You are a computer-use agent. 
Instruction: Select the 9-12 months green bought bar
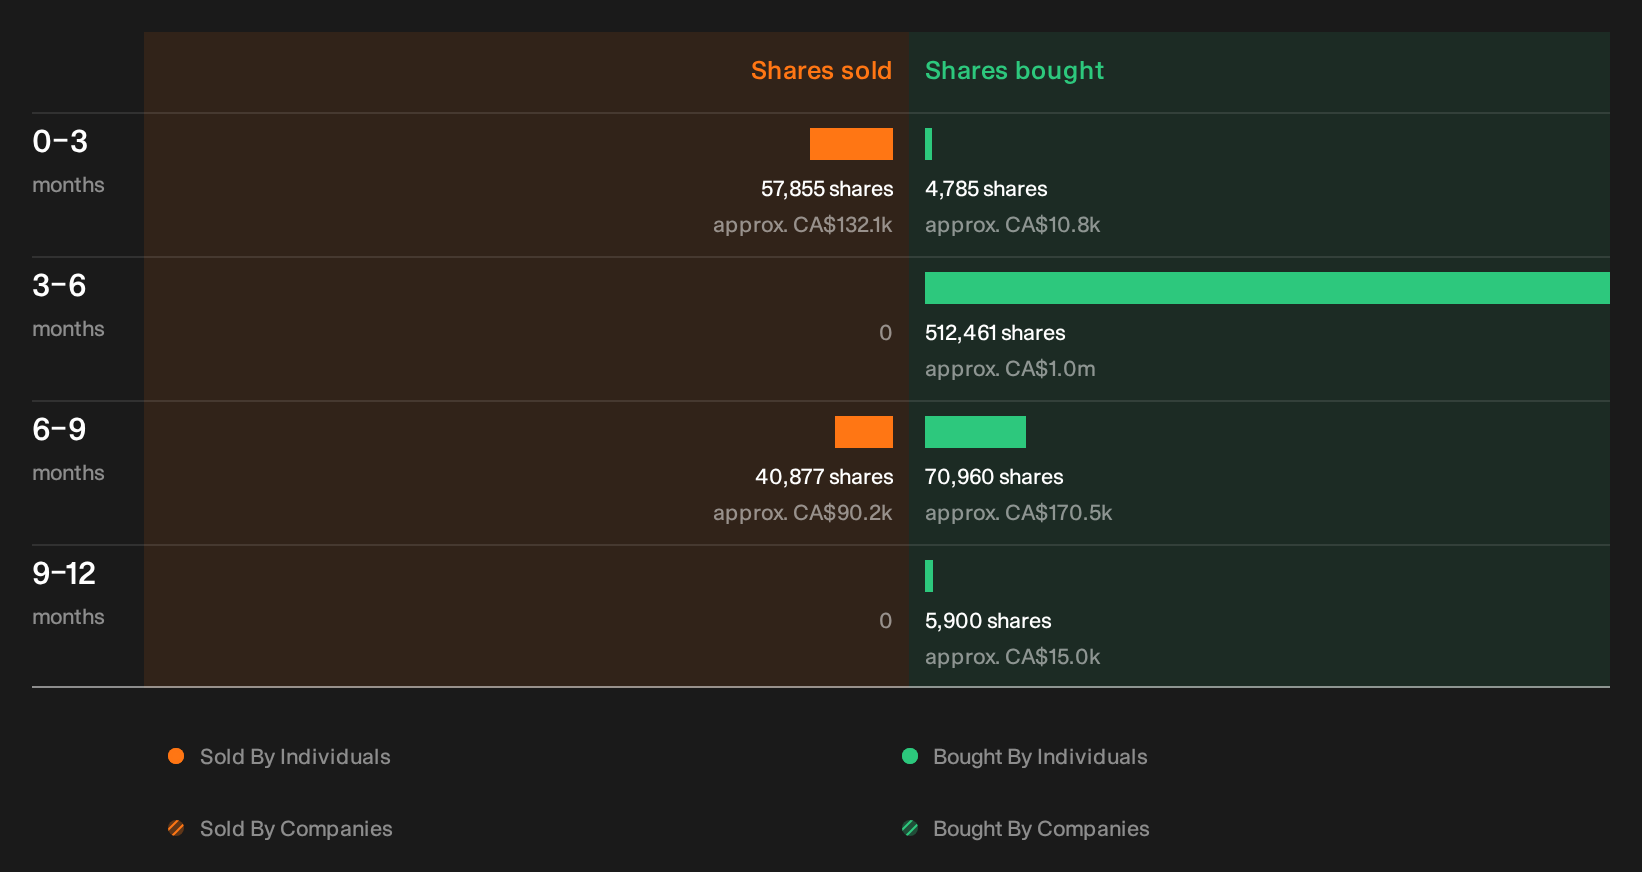pyautogui.click(x=929, y=576)
